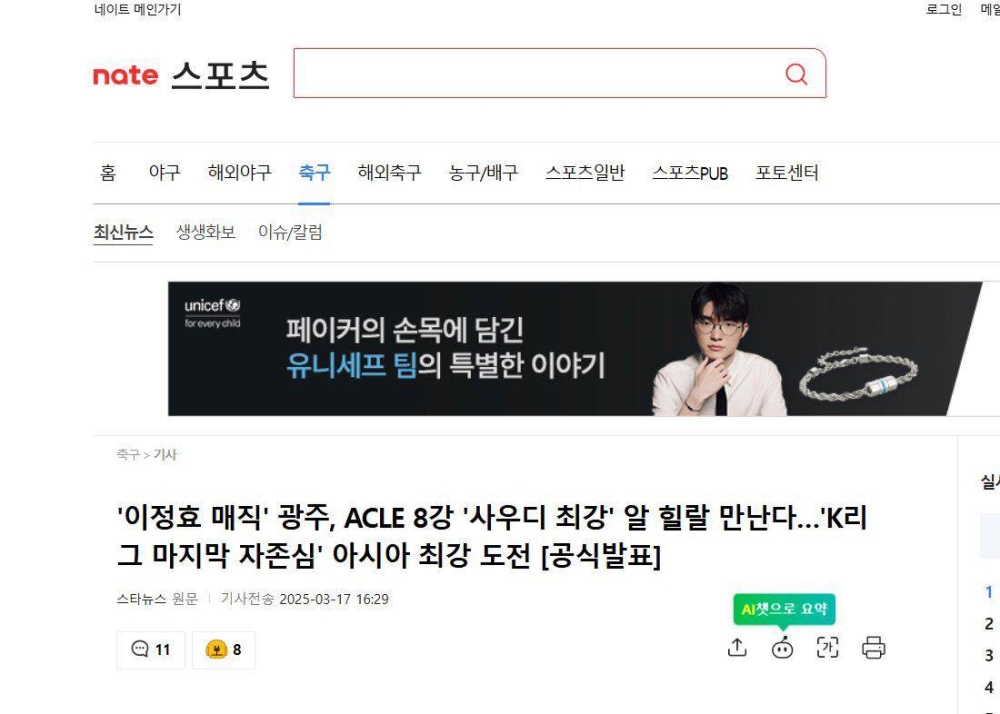Select the 축구 tab
Image resolution: width=1000 pixels, height=714 pixels.
(x=314, y=172)
